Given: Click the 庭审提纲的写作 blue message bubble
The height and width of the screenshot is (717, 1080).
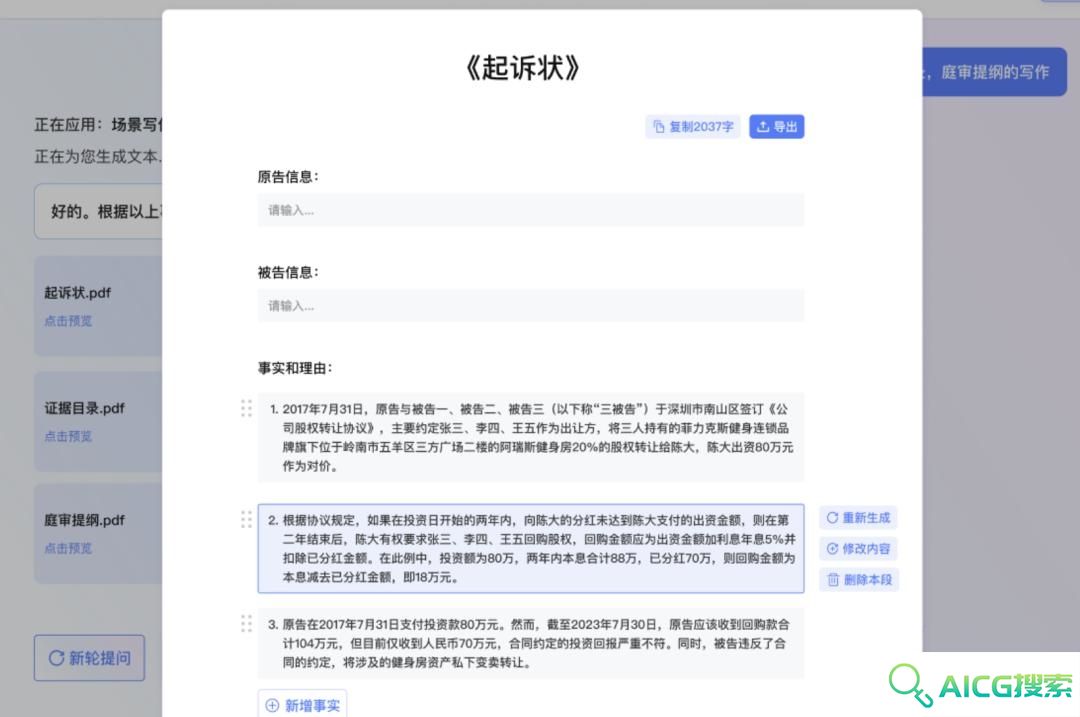Looking at the screenshot, I should point(995,72).
